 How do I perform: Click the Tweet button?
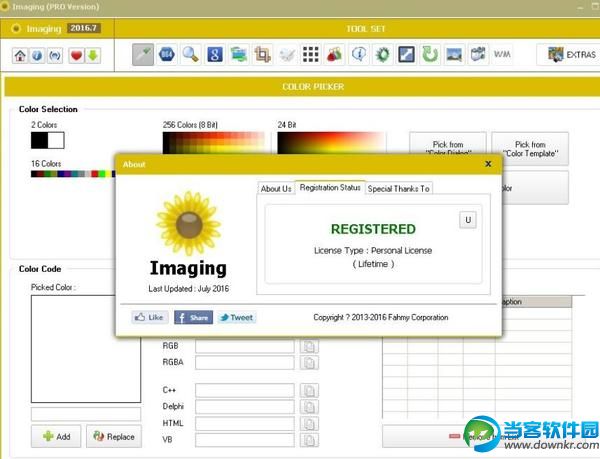pos(237,317)
